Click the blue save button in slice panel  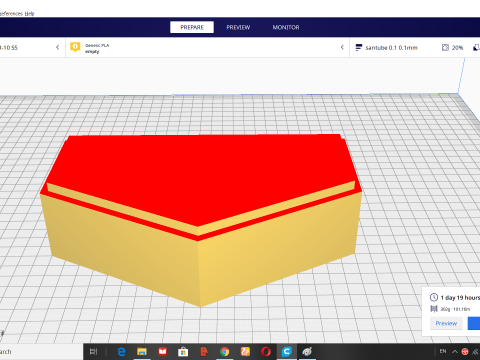point(474,323)
